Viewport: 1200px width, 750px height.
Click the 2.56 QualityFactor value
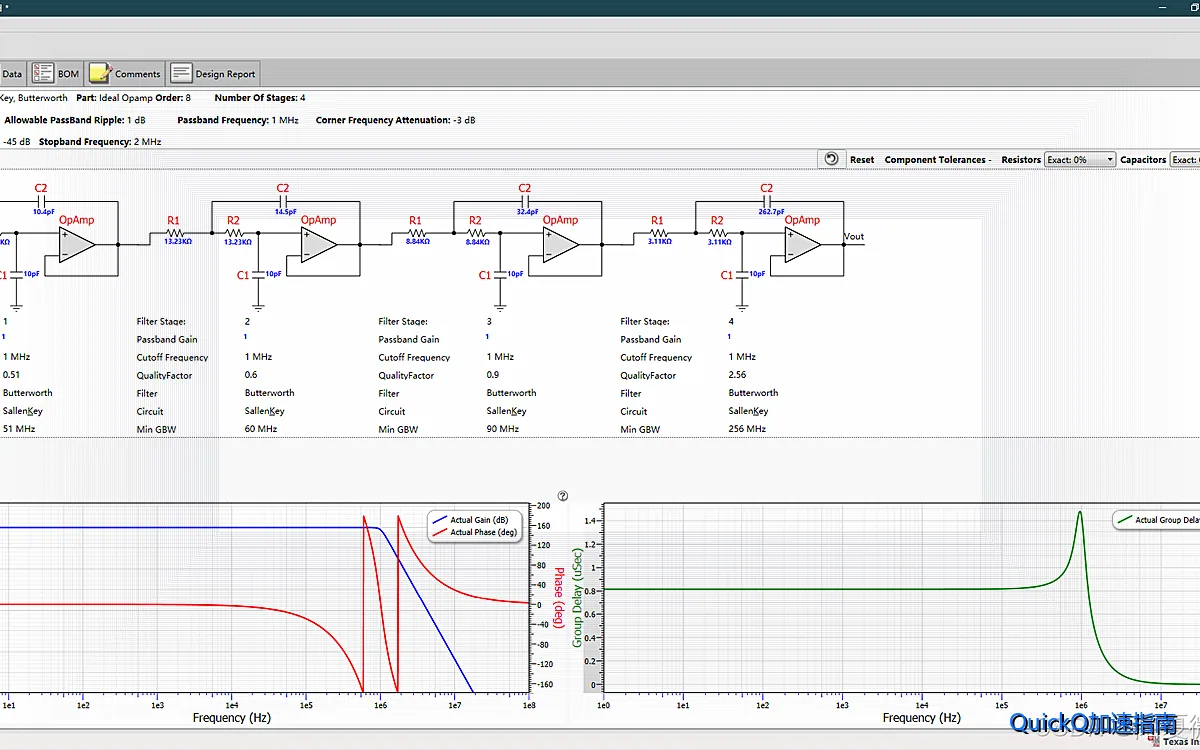738,375
